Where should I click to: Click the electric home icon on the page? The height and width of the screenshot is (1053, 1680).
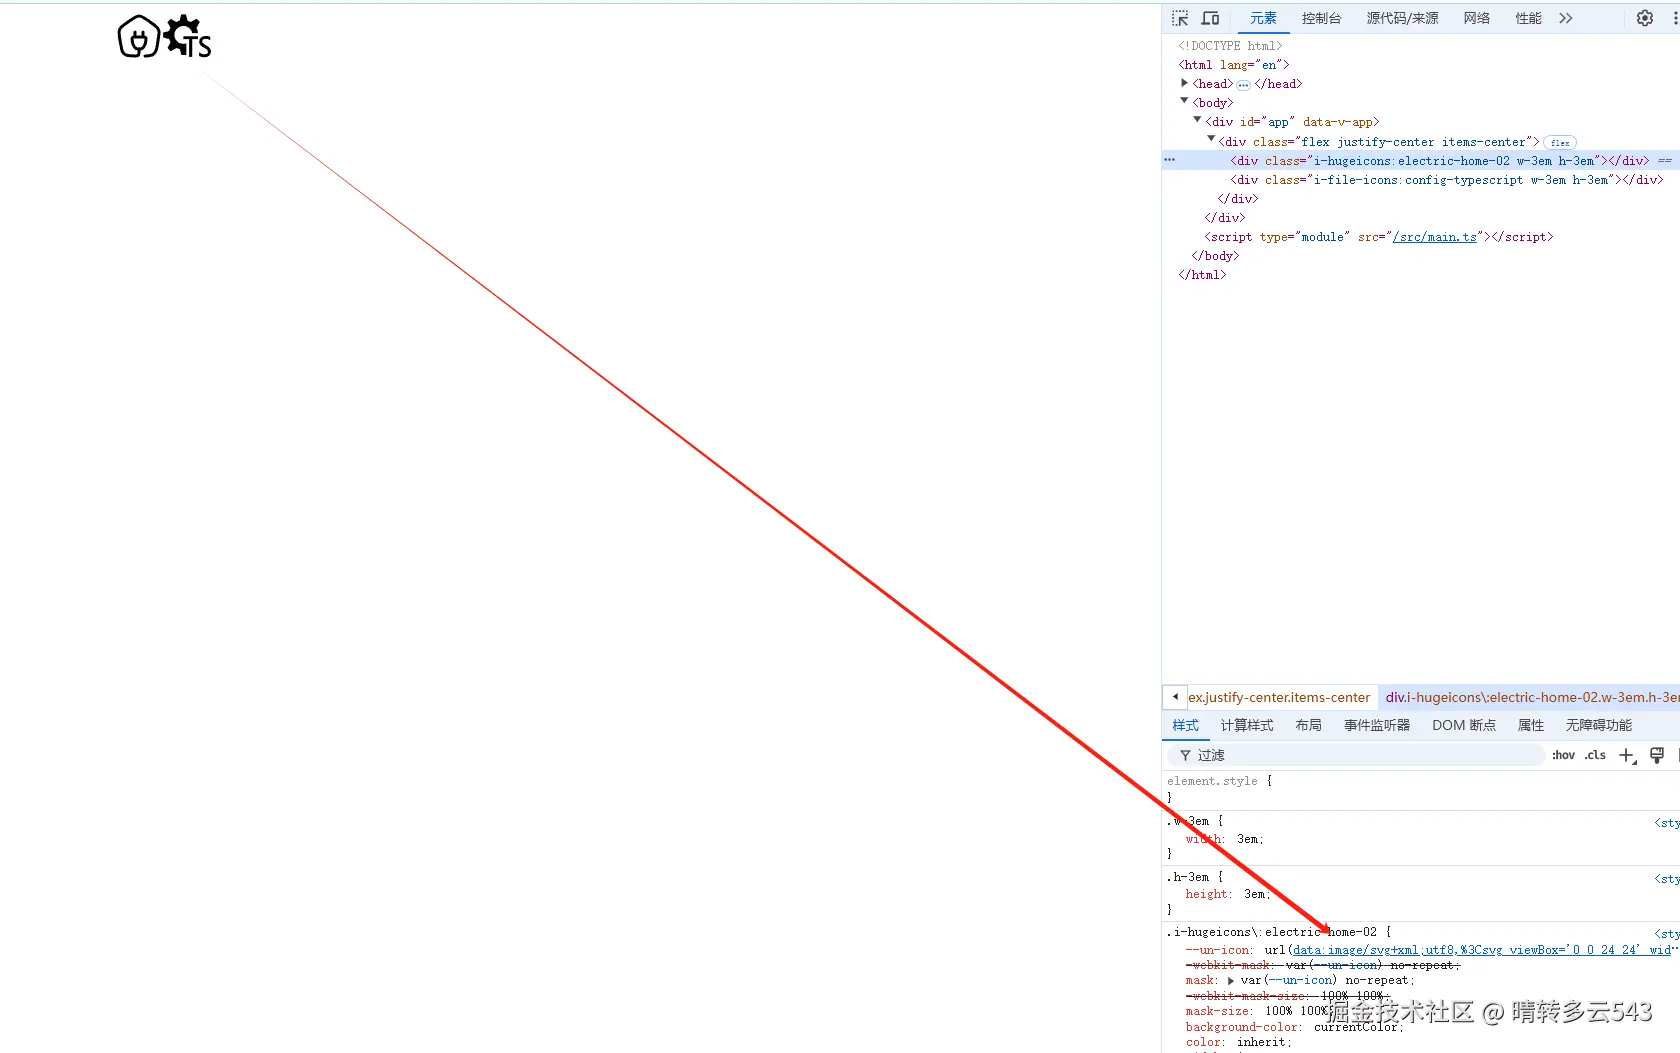click(x=139, y=37)
